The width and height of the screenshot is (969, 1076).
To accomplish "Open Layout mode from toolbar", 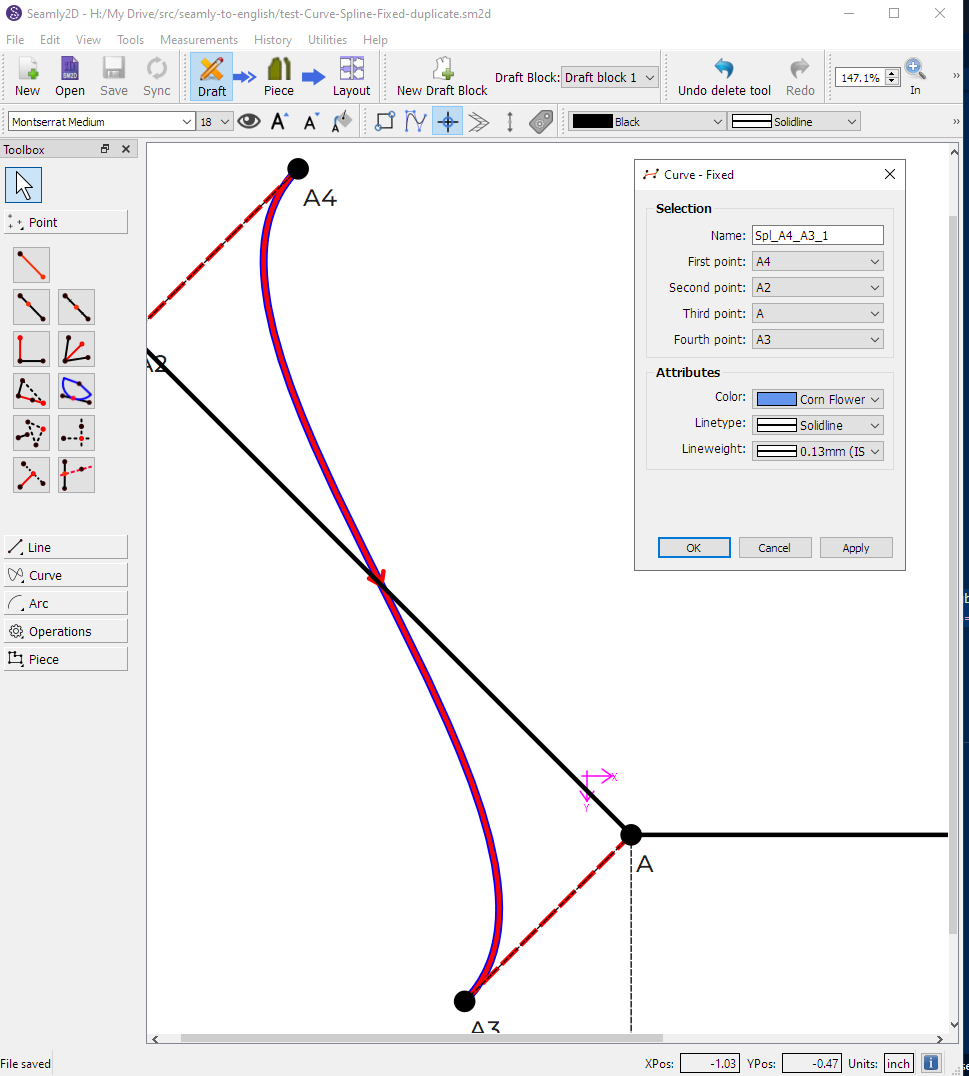I will 351,76.
